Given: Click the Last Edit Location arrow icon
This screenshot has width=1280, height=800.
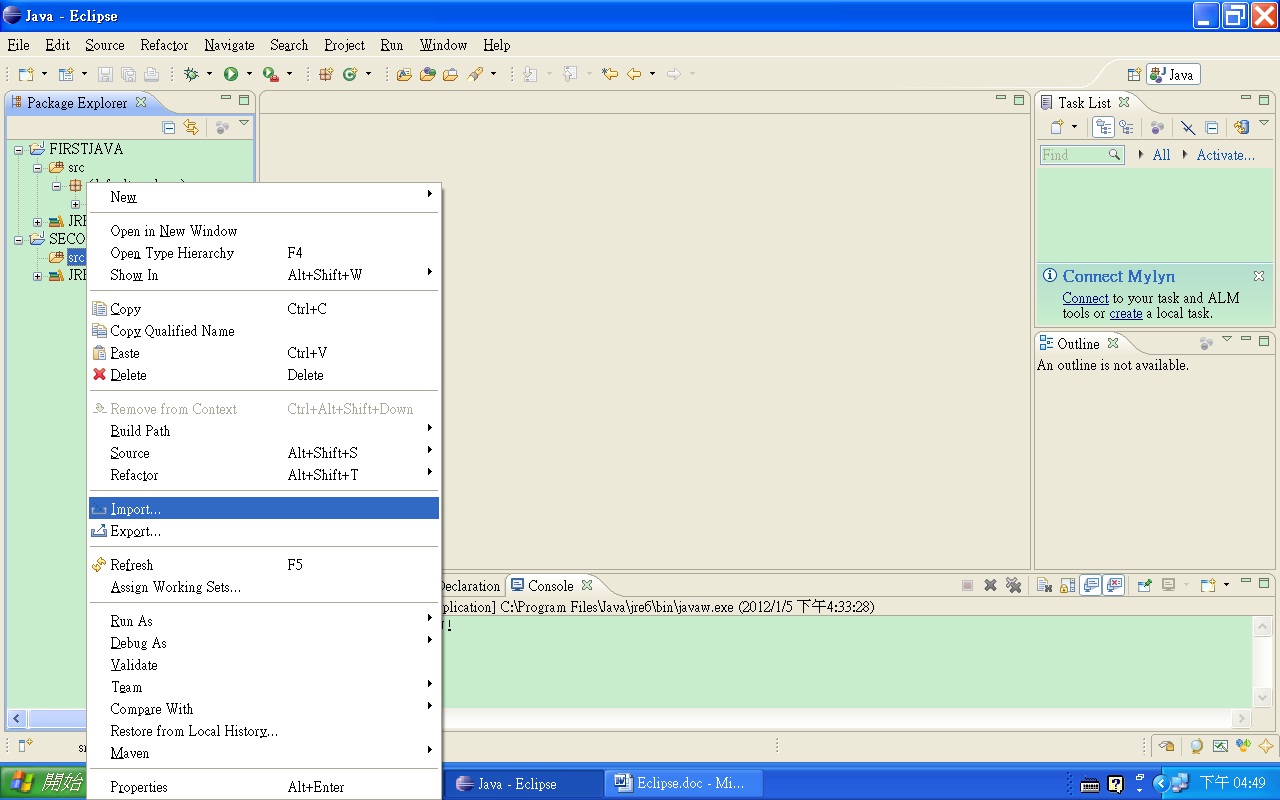Looking at the screenshot, I should click(x=609, y=74).
